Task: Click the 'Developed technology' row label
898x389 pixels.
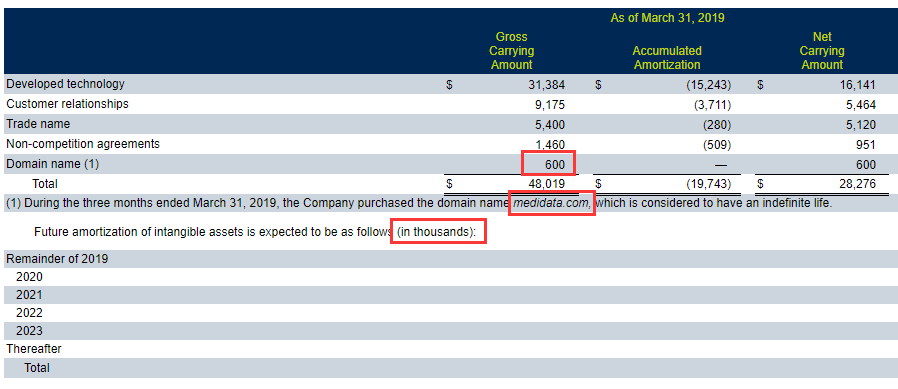Action: 65,84
